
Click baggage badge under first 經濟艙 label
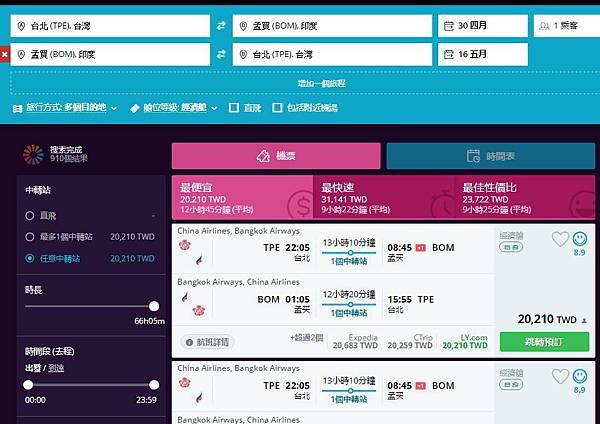click(x=511, y=247)
